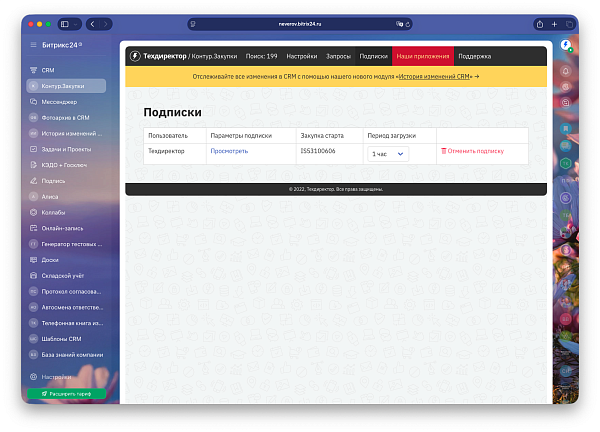The width and height of the screenshot is (600, 432).
Task: Click the notifications bell icon
Action: click(566, 71)
